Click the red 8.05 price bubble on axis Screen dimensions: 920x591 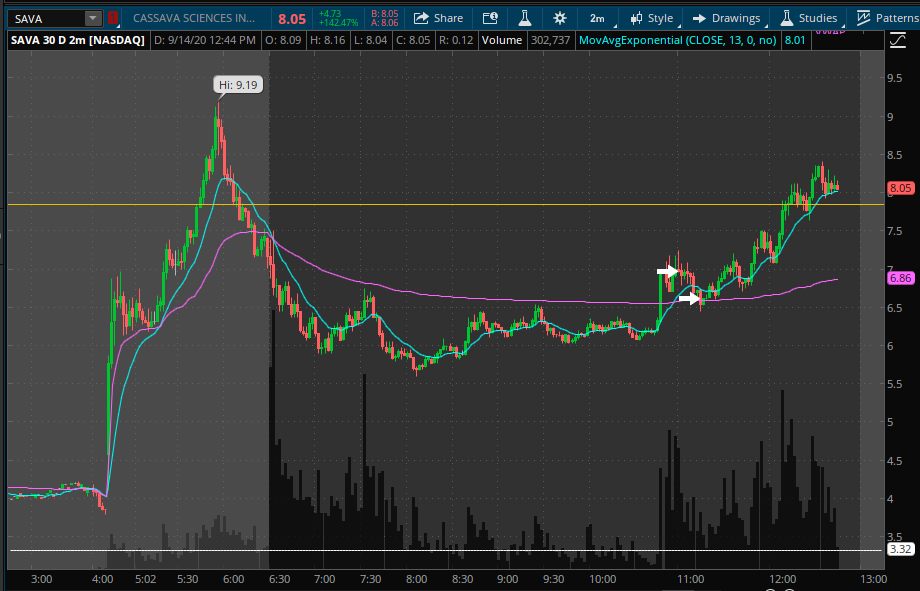click(900, 187)
